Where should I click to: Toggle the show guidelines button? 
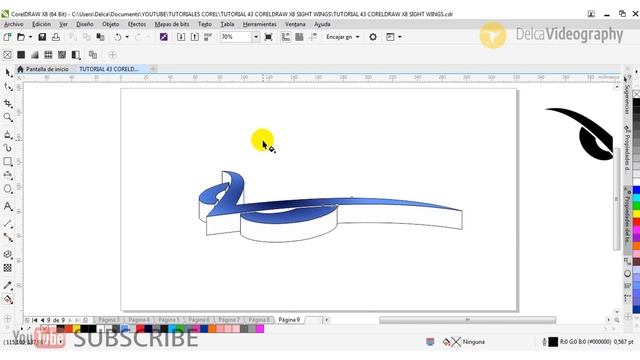point(313,37)
